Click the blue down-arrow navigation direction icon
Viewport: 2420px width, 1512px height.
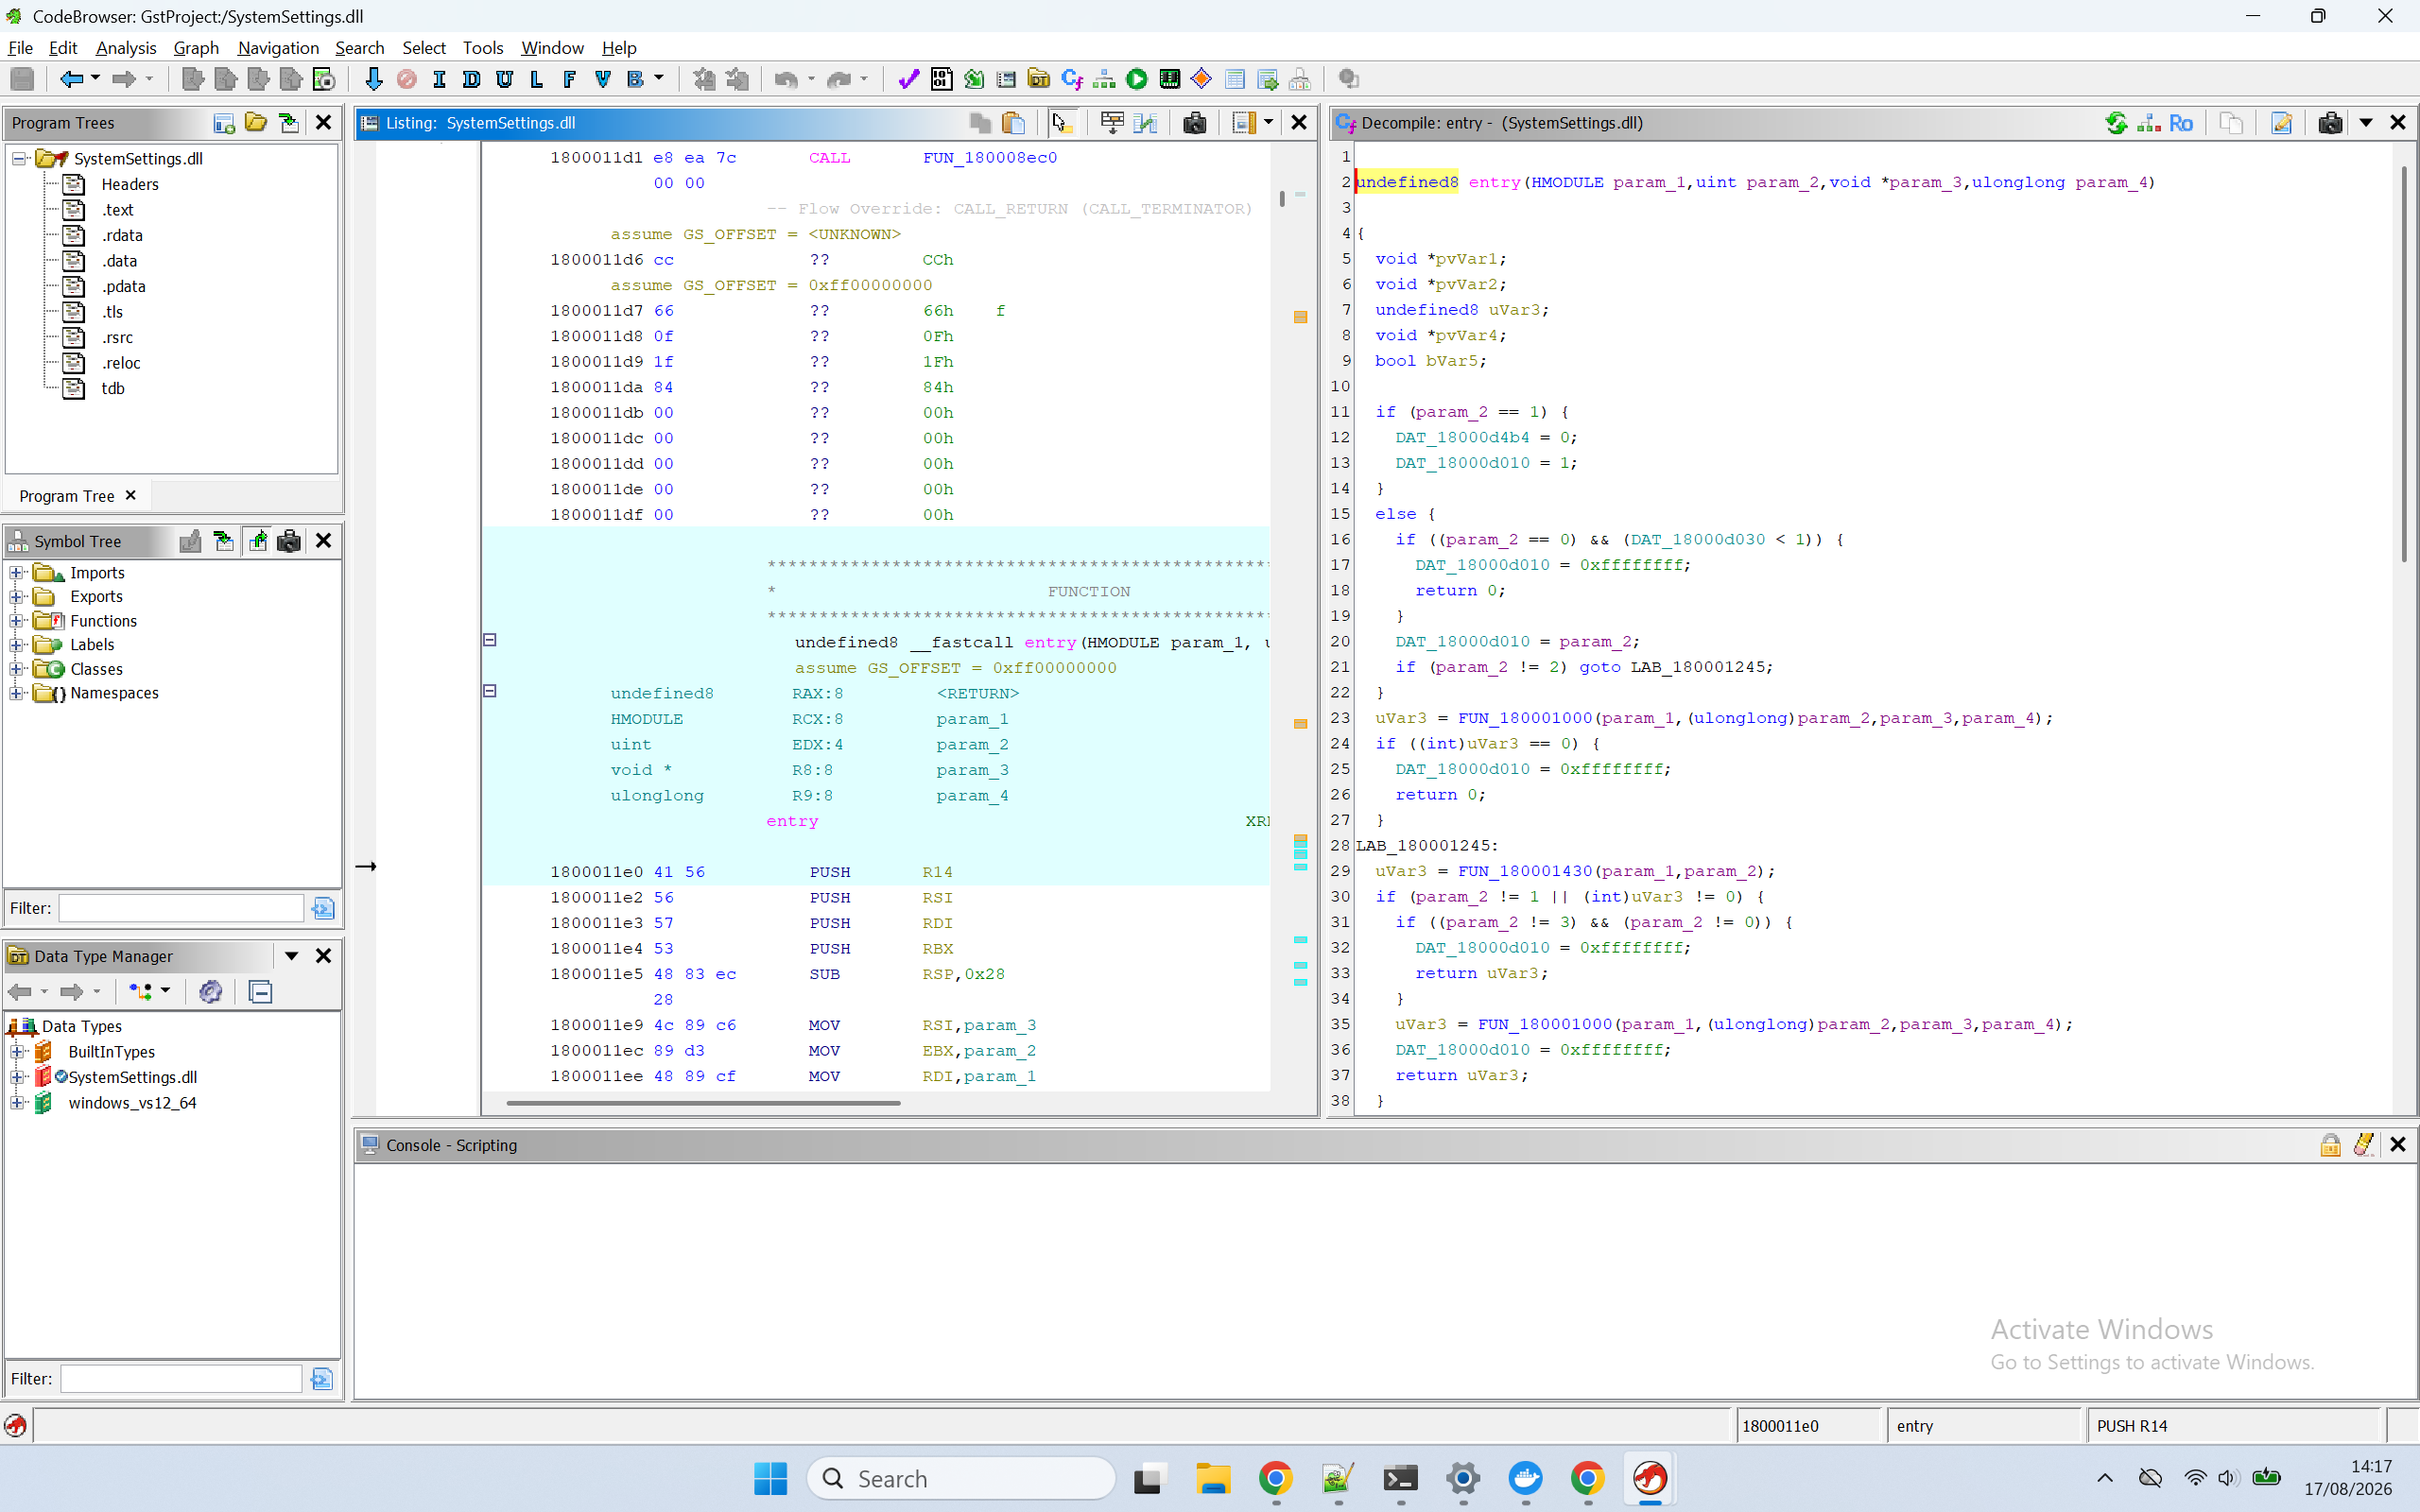pyautogui.click(x=373, y=79)
